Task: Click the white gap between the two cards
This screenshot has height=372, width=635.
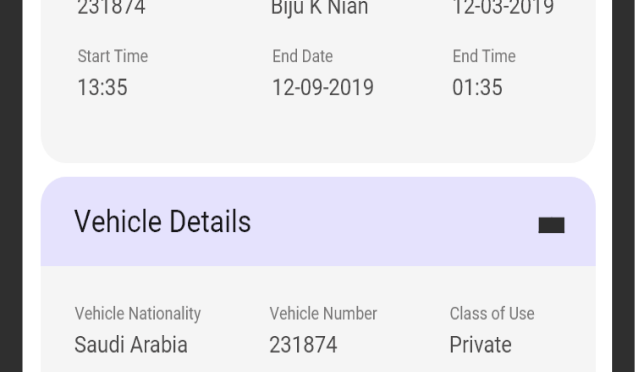Action: pos(318,170)
